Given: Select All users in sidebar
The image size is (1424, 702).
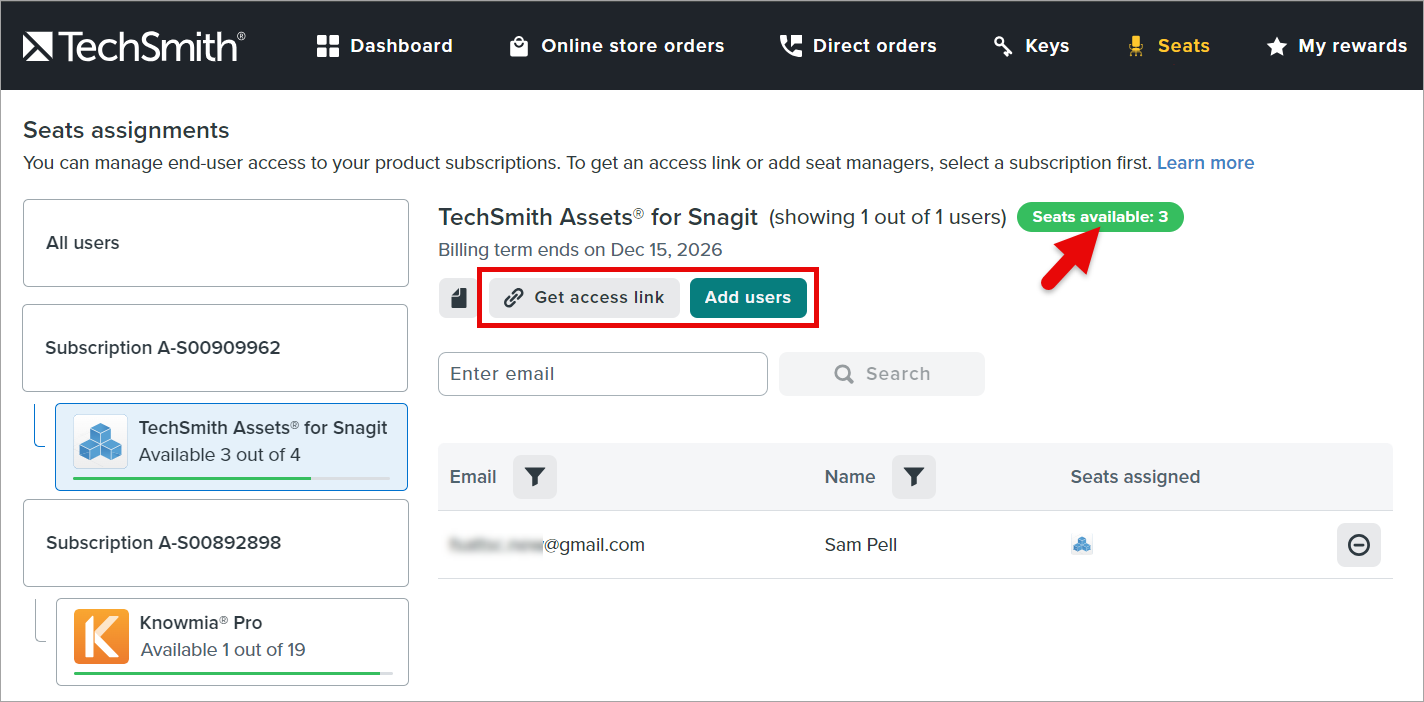Looking at the screenshot, I should click(x=216, y=243).
